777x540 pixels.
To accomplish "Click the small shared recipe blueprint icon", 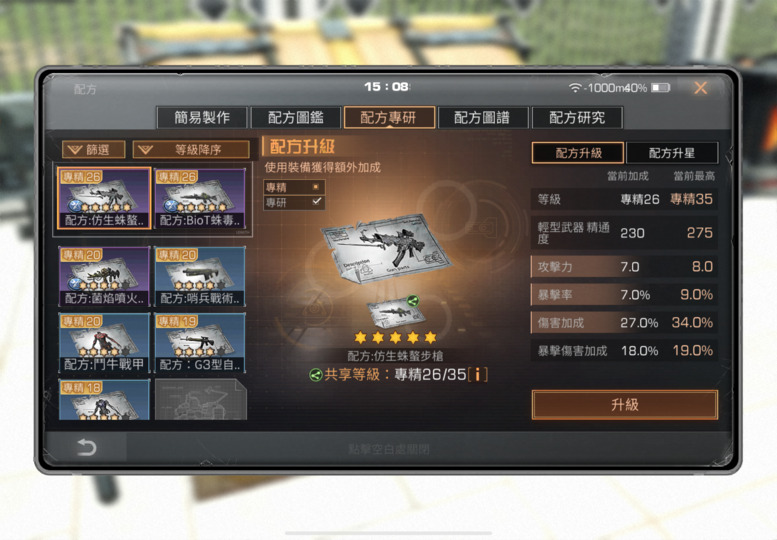I will (x=396, y=312).
